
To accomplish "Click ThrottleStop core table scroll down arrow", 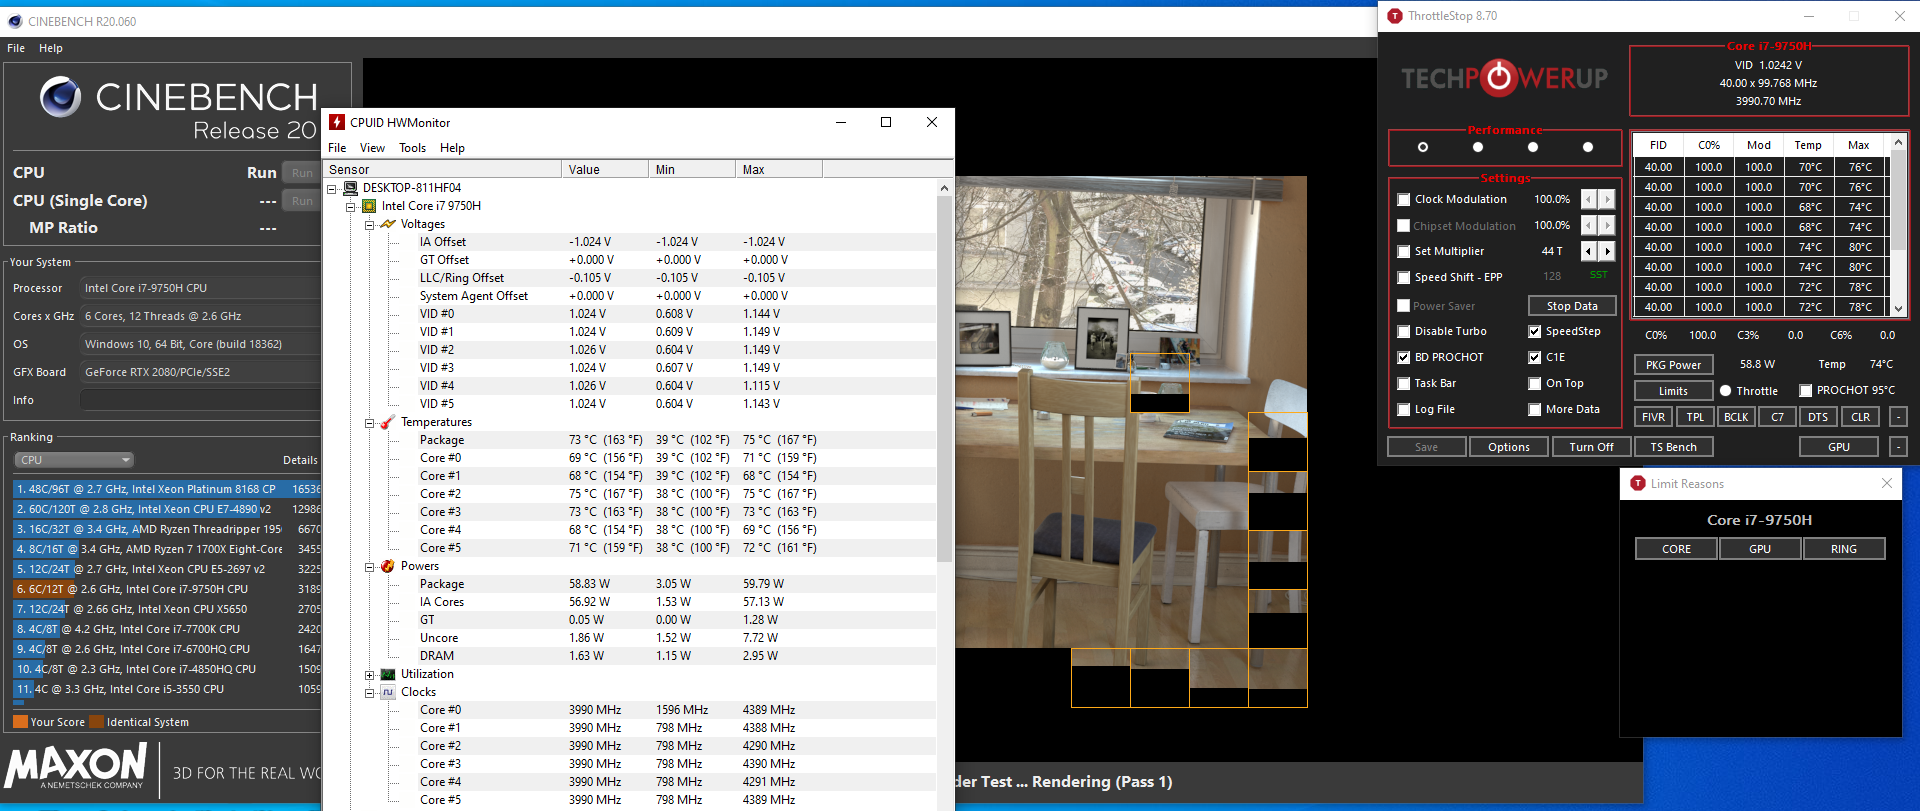I will tap(1898, 309).
